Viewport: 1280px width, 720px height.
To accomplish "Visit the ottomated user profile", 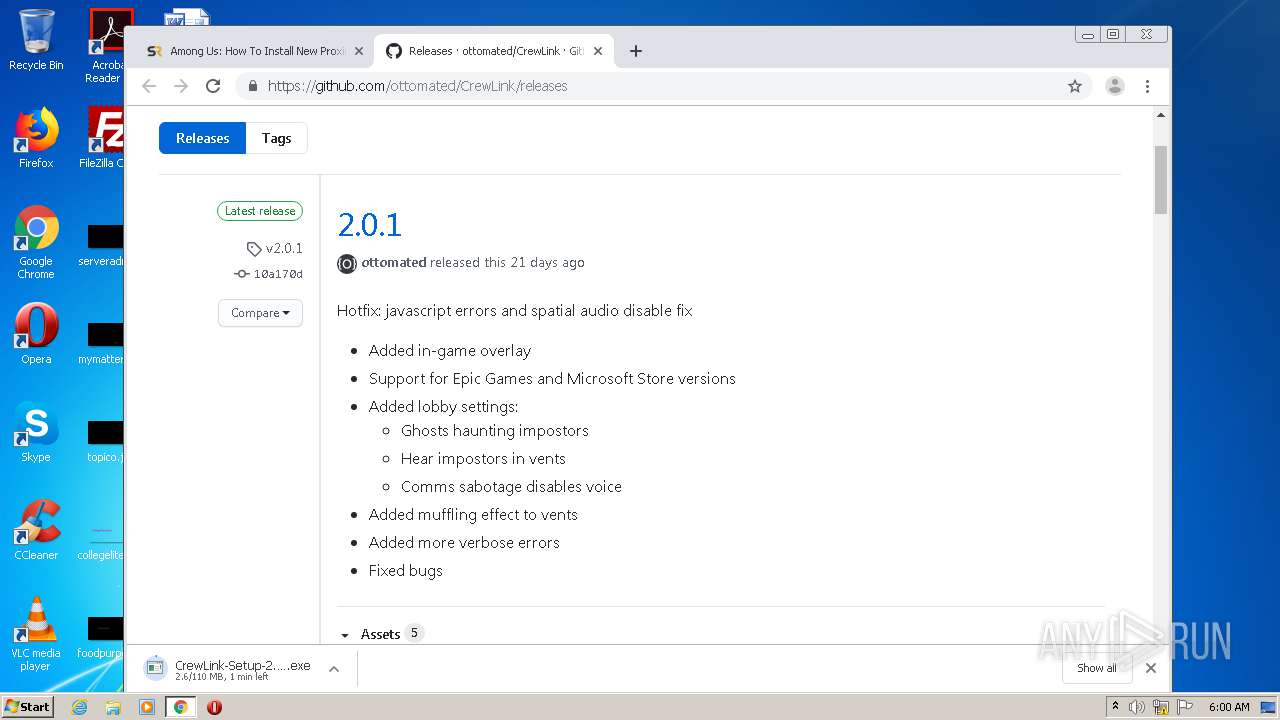I will point(393,262).
